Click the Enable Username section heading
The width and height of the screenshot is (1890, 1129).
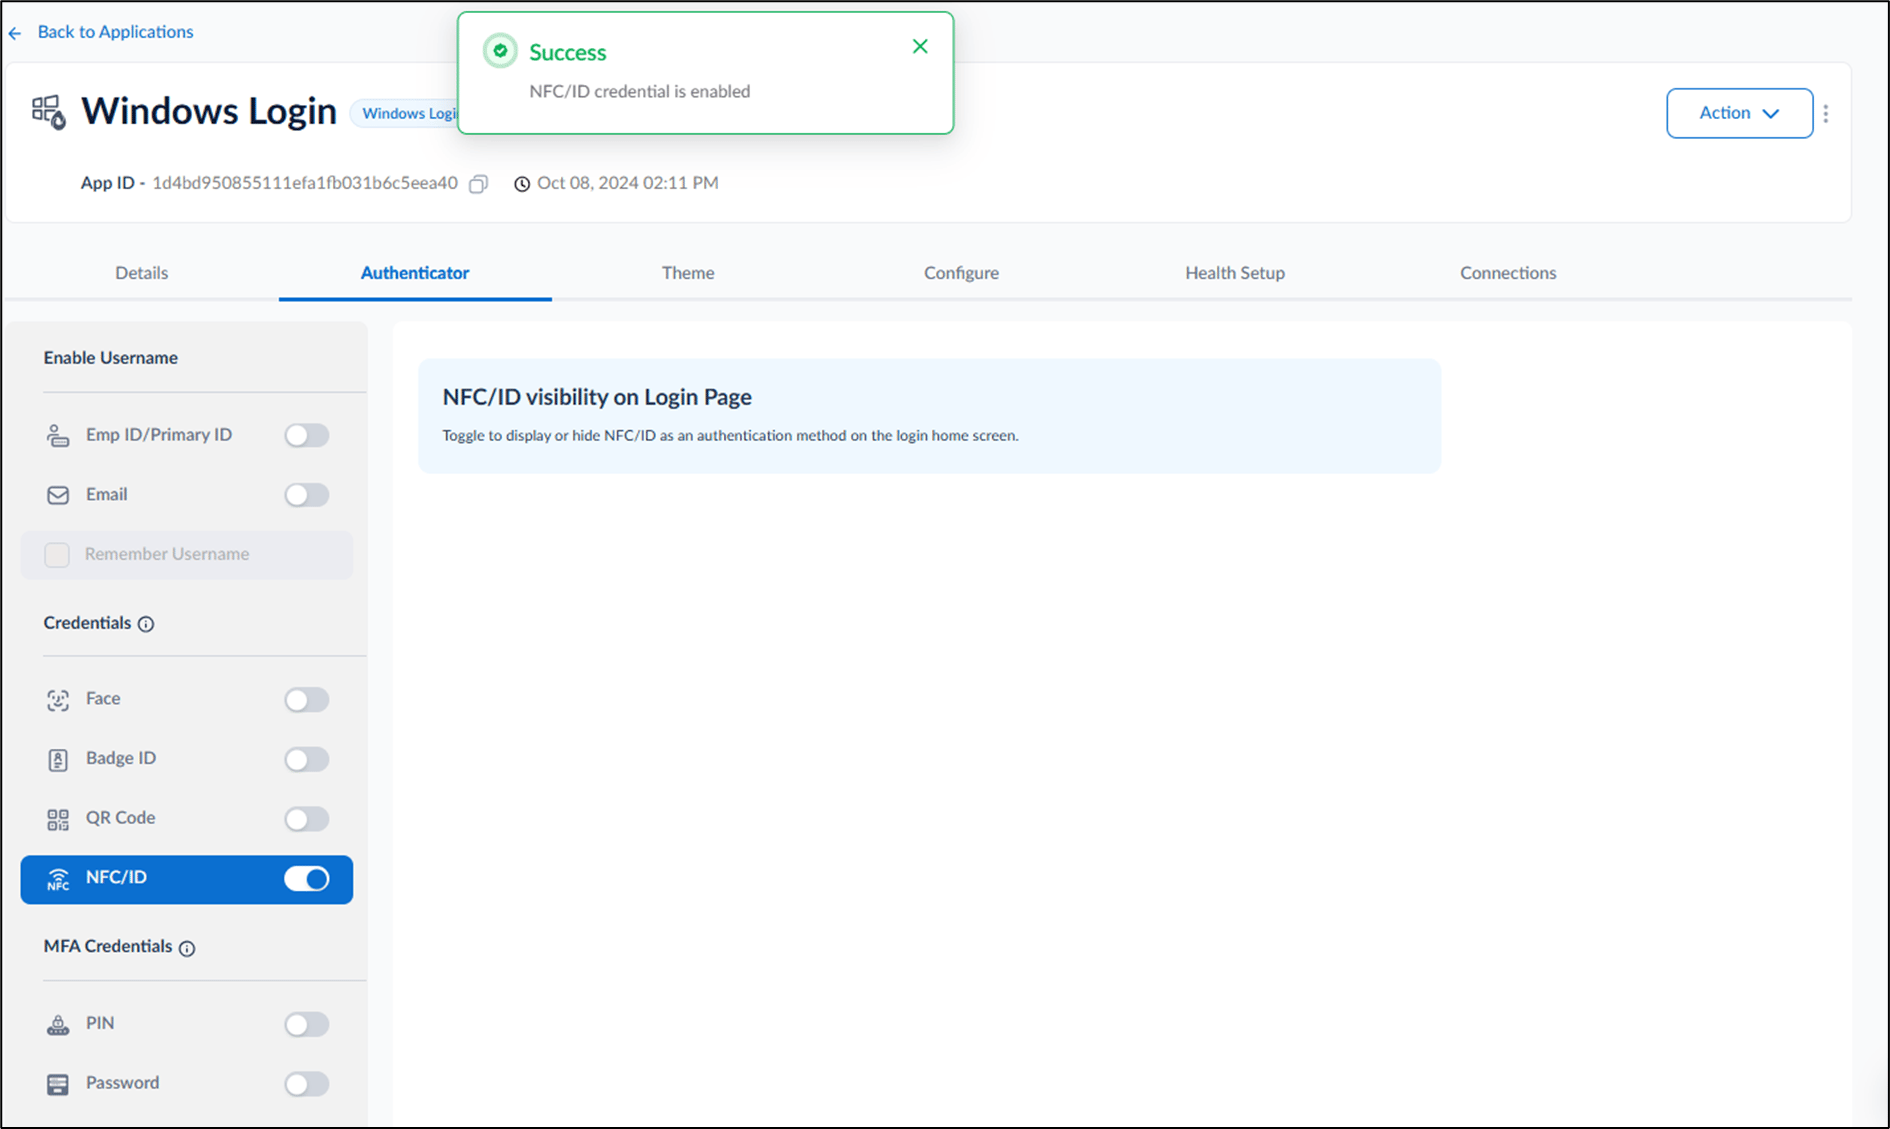pos(111,358)
